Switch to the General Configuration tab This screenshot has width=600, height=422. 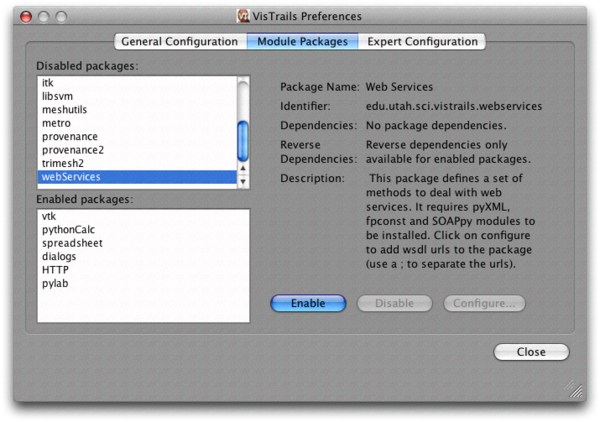(181, 42)
